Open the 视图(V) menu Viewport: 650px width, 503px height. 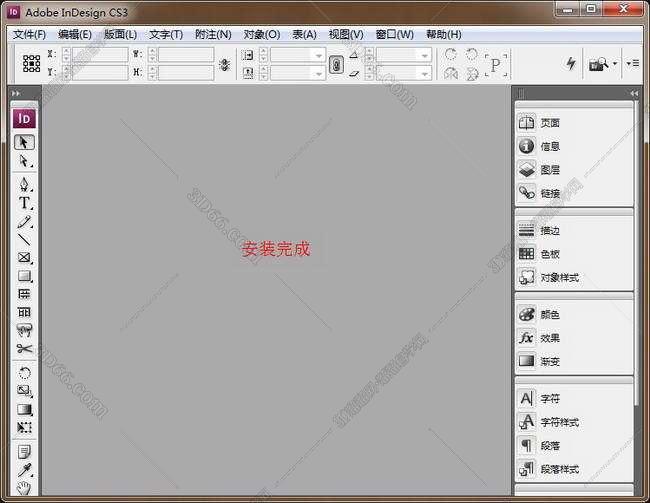[x=346, y=34]
